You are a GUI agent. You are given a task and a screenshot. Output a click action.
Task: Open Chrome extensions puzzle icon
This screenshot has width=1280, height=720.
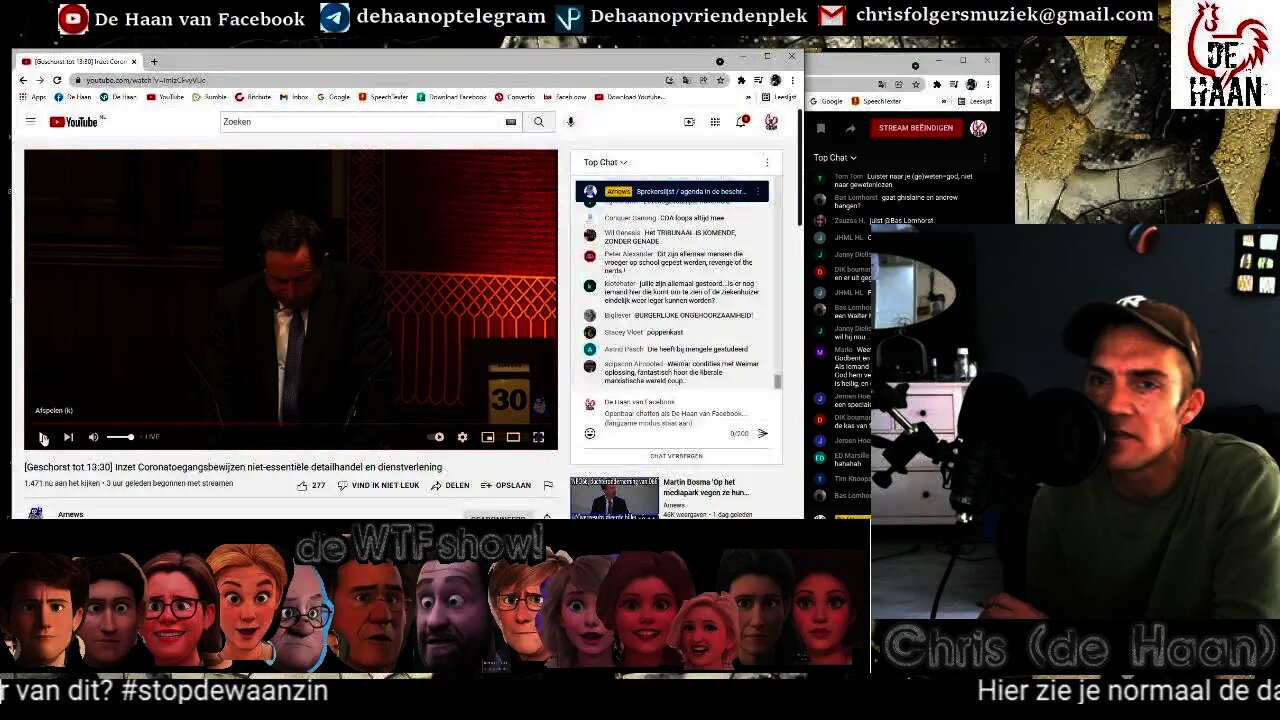pos(741,80)
